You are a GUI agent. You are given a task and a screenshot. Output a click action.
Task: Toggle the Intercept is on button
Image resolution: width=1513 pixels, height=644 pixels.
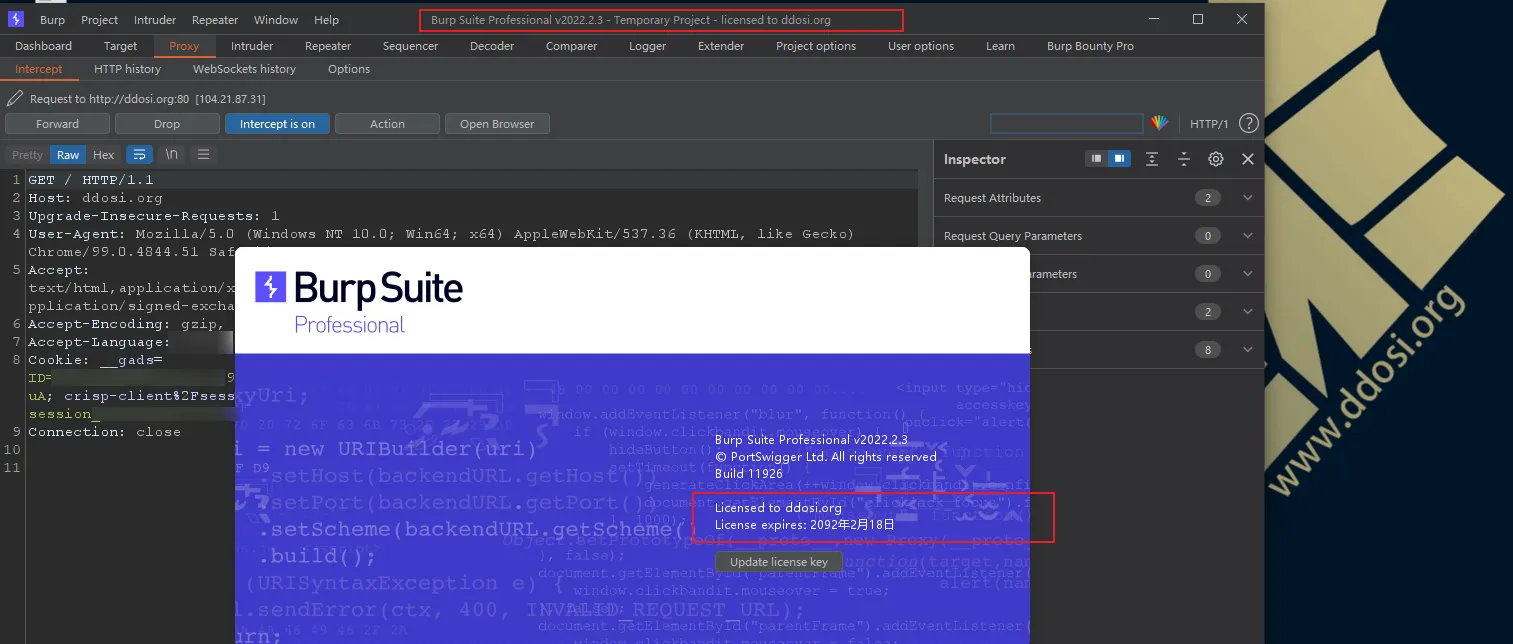click(277, 124)
